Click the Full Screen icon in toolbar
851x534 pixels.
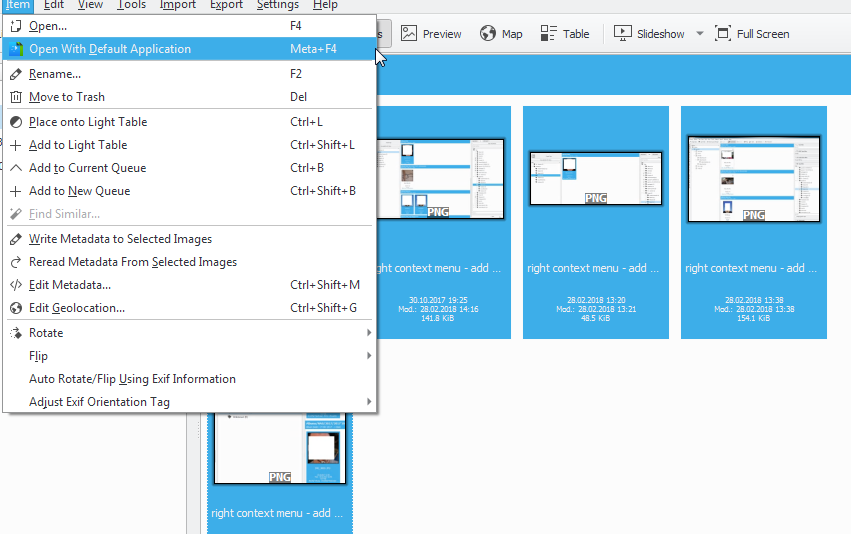pos(723,34)
